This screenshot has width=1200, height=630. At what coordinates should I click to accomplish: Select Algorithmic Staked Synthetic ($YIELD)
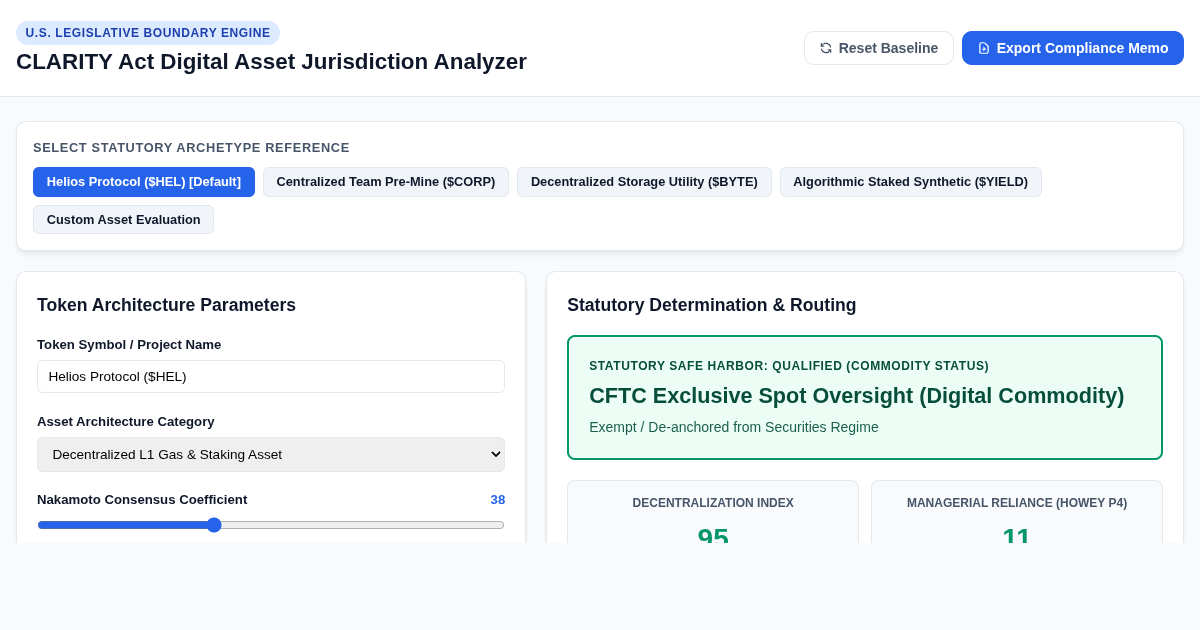[x=911, y=182]
